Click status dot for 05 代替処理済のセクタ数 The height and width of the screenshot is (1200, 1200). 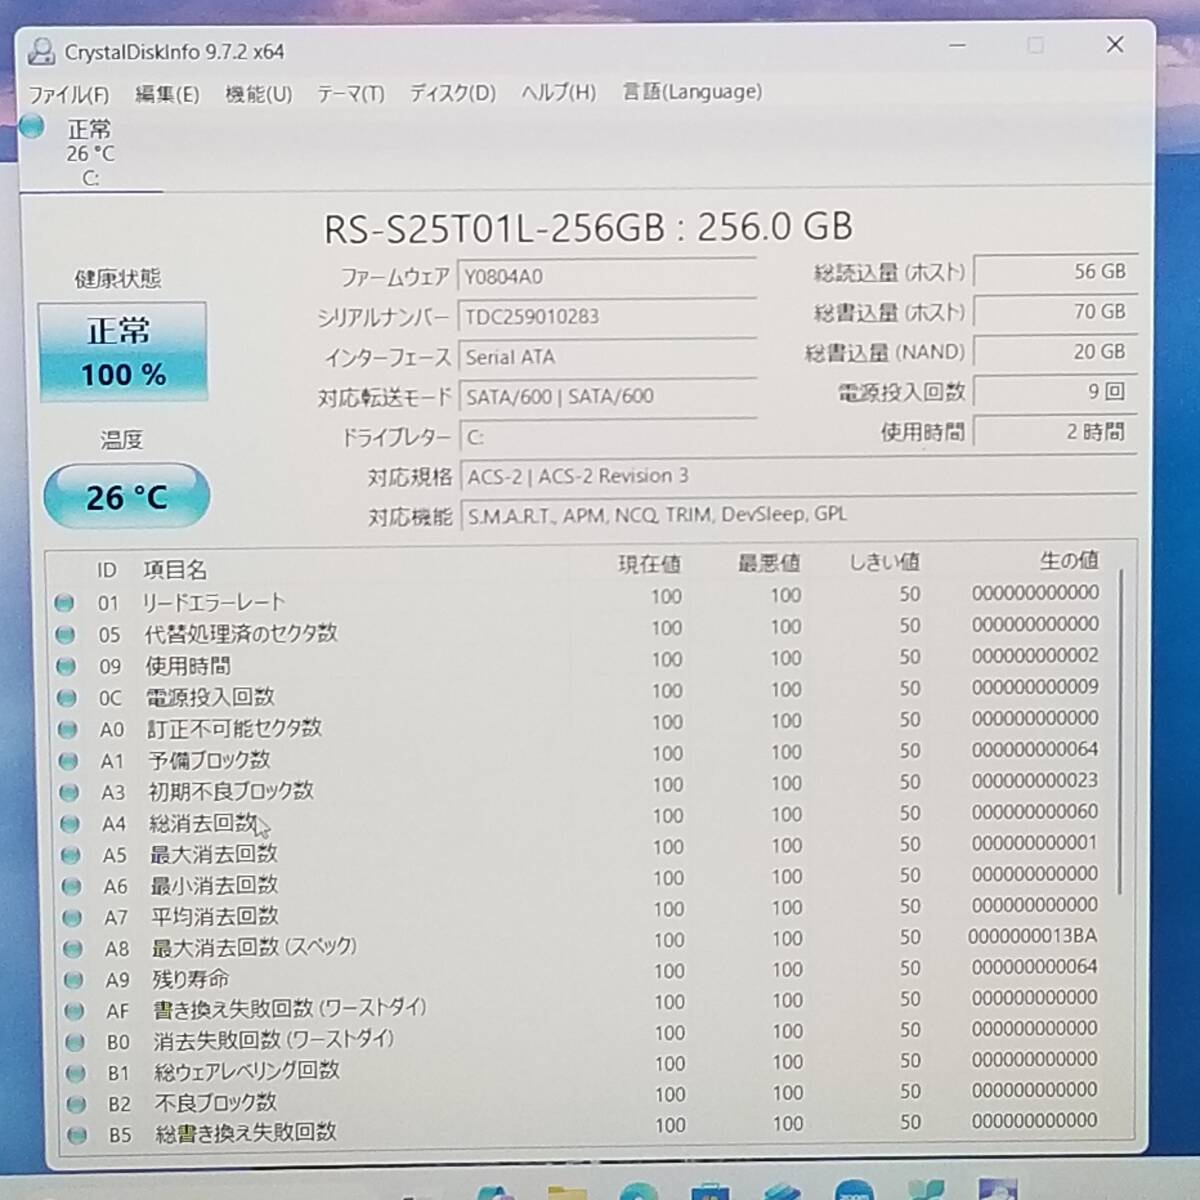click(65, 634)
